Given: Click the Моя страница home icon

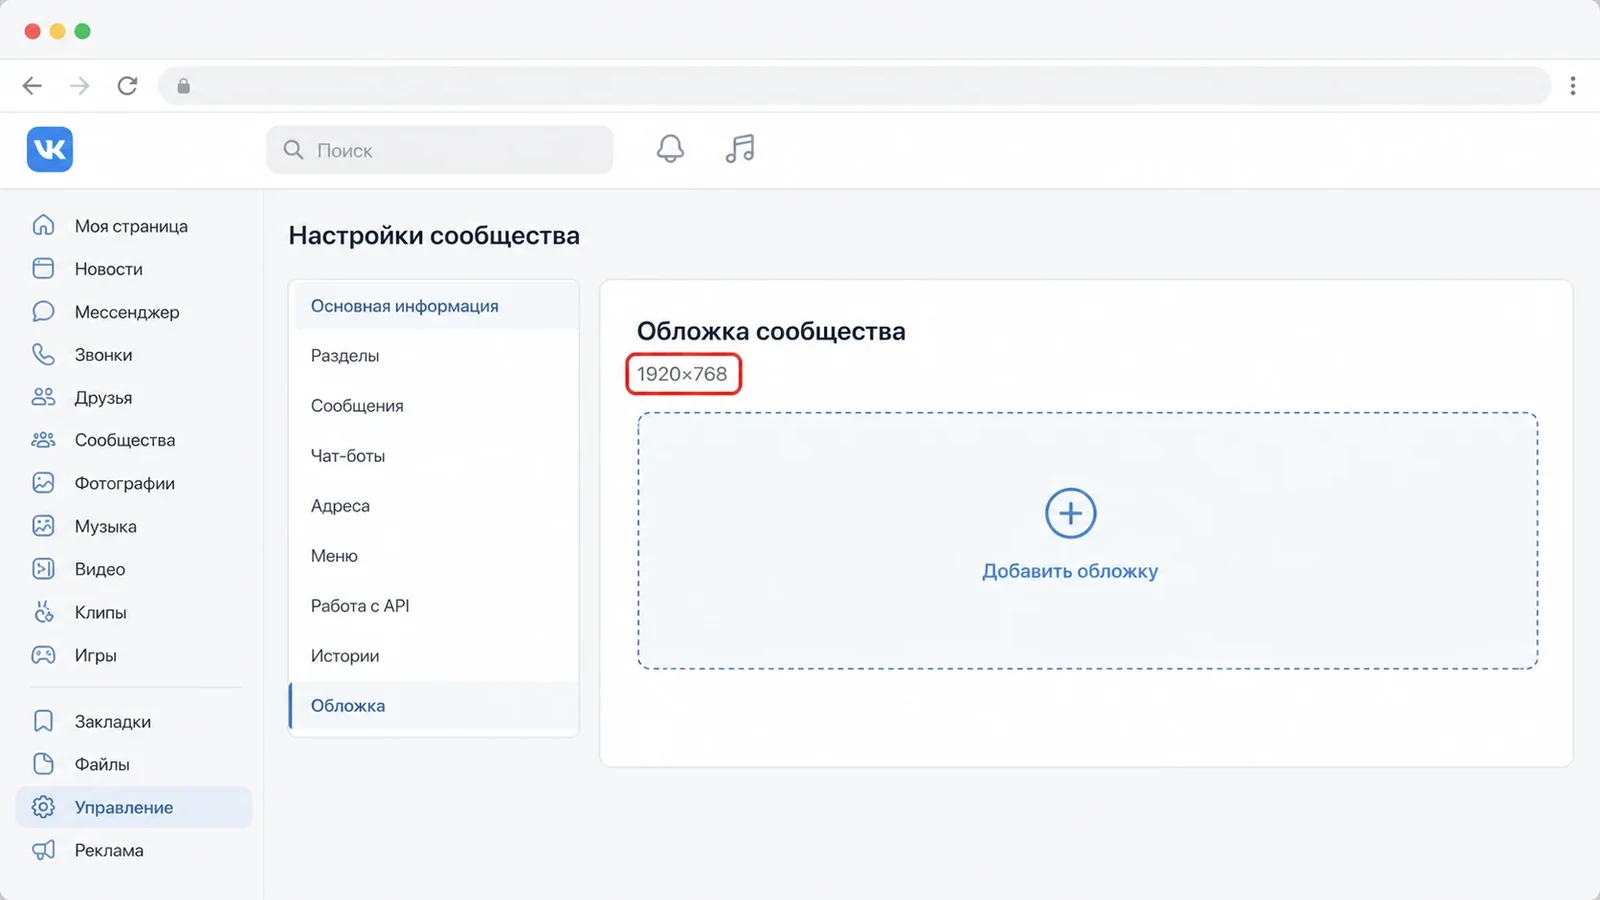Looking at the screenshot, I should pyautogui.click(x=43, y=225).
